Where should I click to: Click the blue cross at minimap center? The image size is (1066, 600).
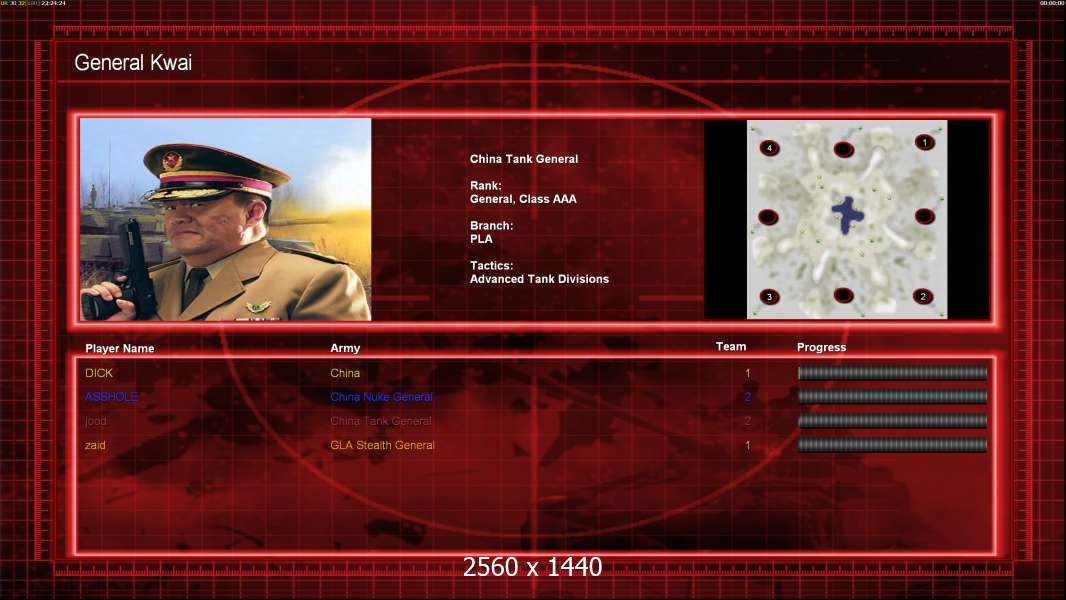click(847, 215)
